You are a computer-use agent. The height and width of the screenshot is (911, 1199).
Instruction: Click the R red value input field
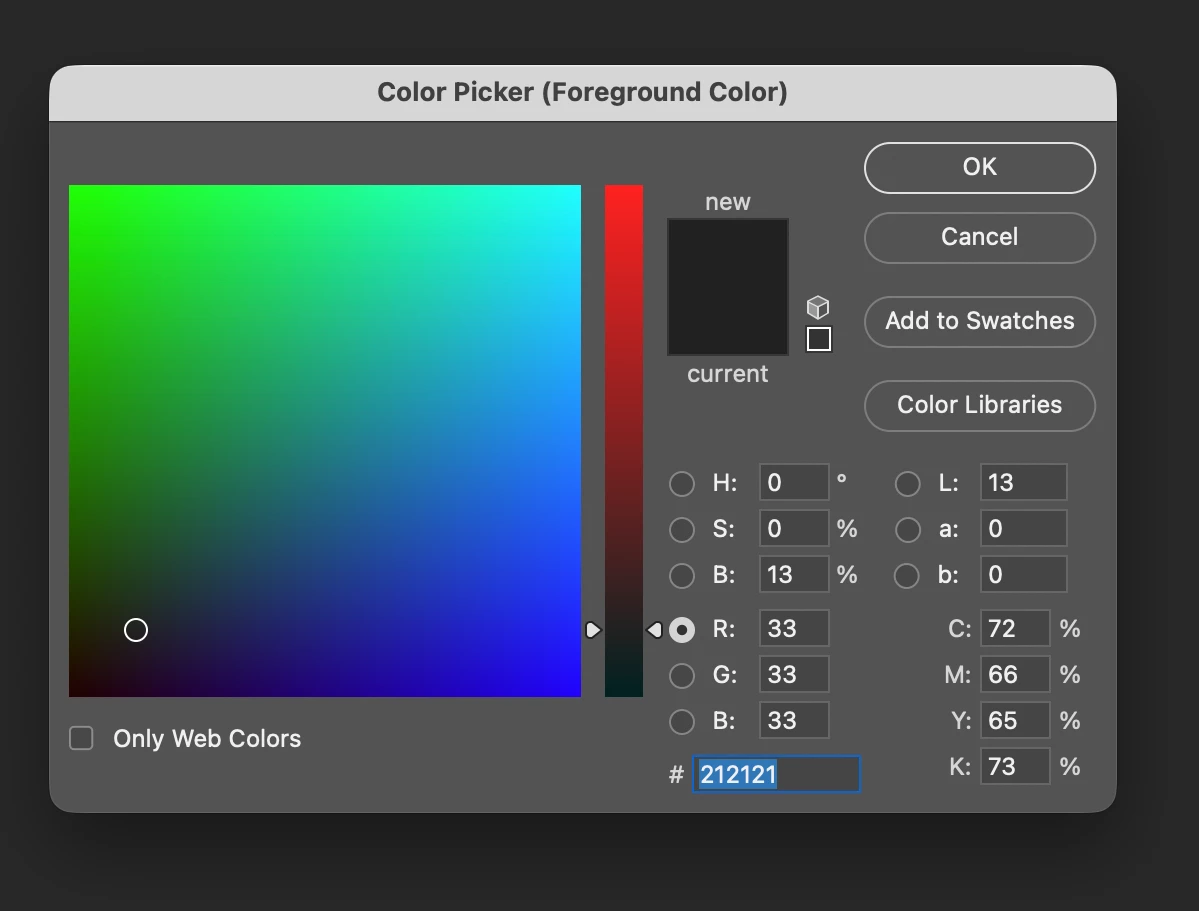(x=794, y=629)
